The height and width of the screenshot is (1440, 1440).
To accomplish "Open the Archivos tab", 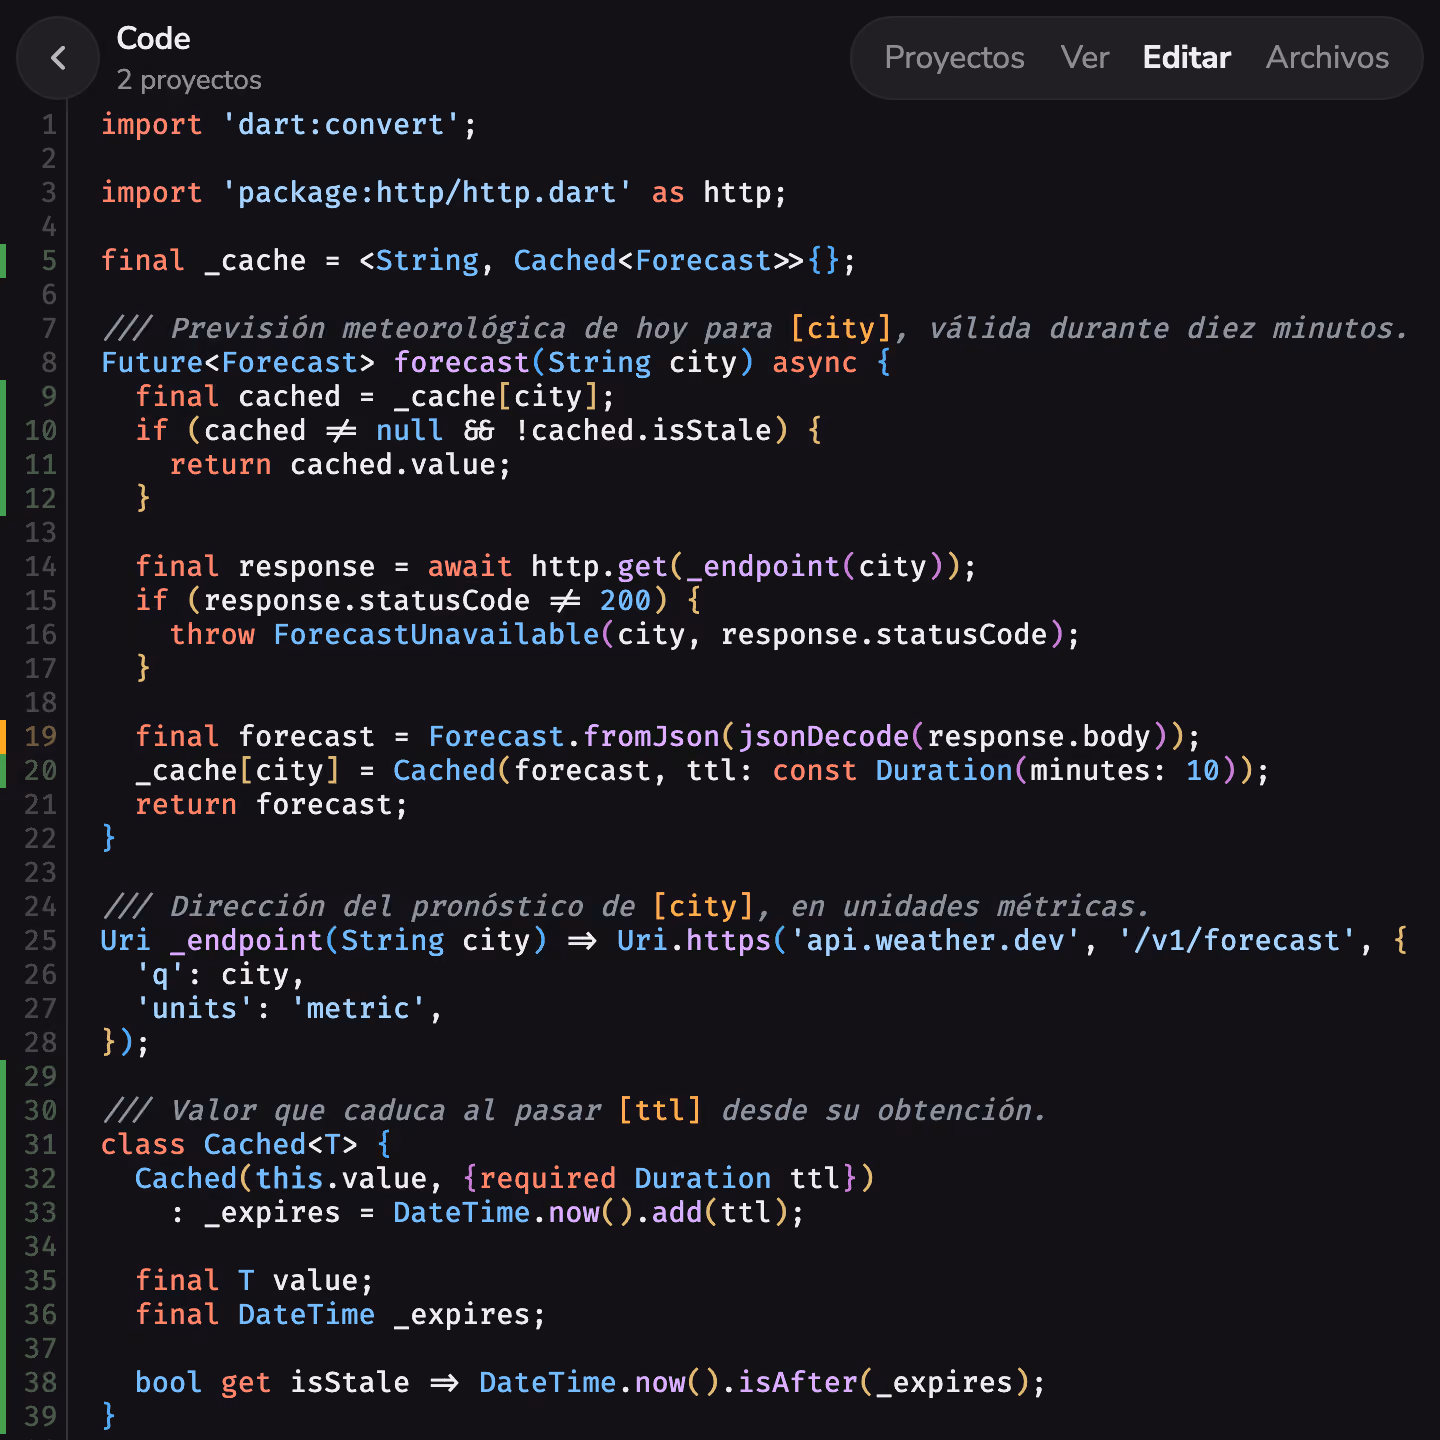I will click(1327, 58).
